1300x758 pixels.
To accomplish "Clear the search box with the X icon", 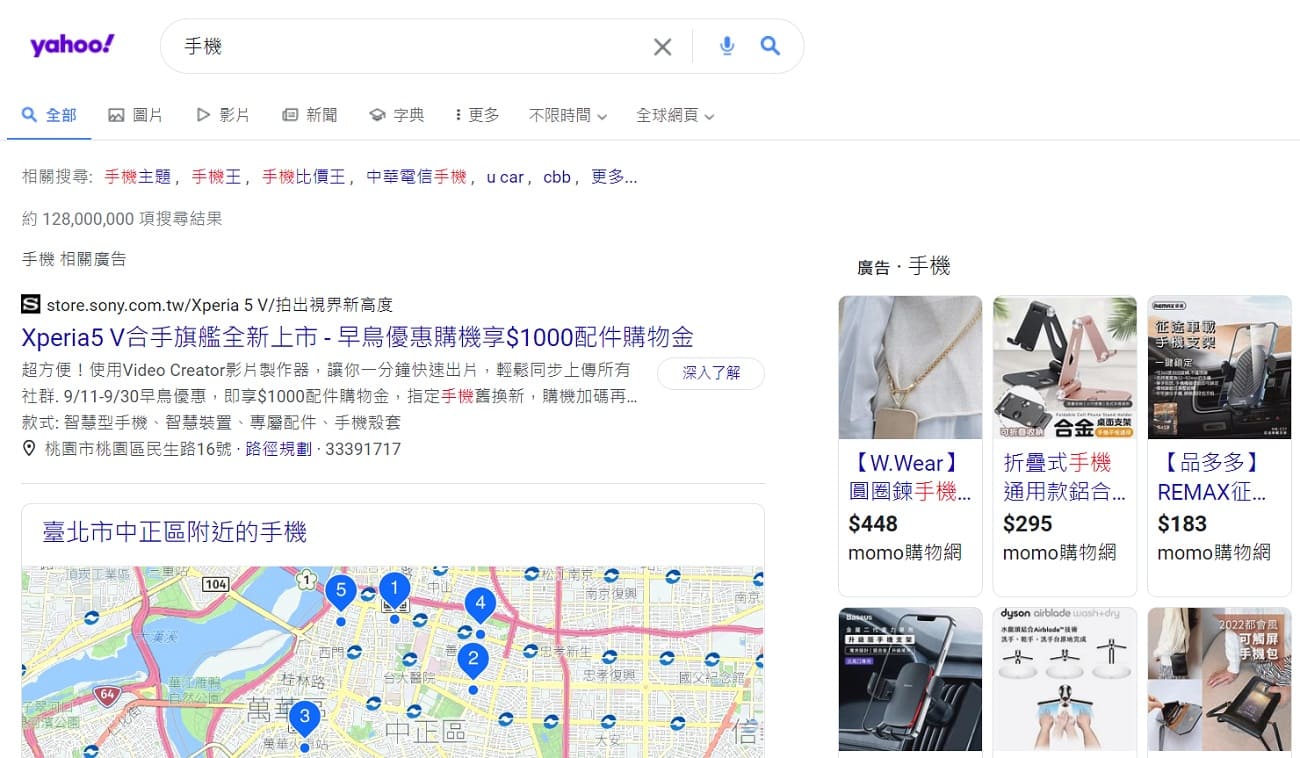I will [x=662, y=46].
